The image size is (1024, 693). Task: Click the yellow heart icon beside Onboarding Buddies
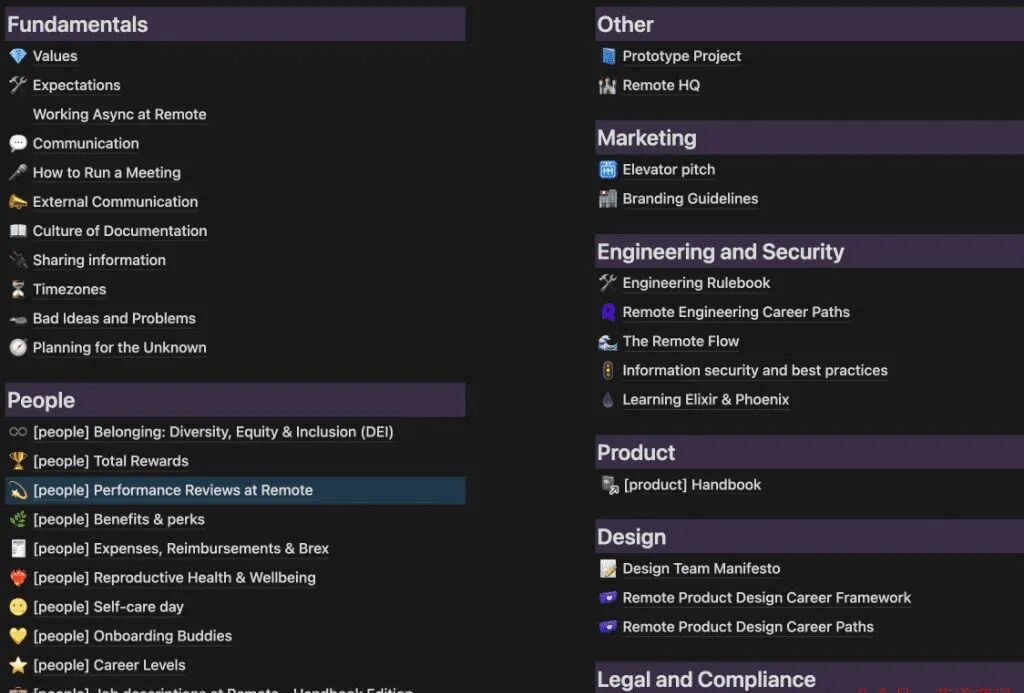pos(17,637)
